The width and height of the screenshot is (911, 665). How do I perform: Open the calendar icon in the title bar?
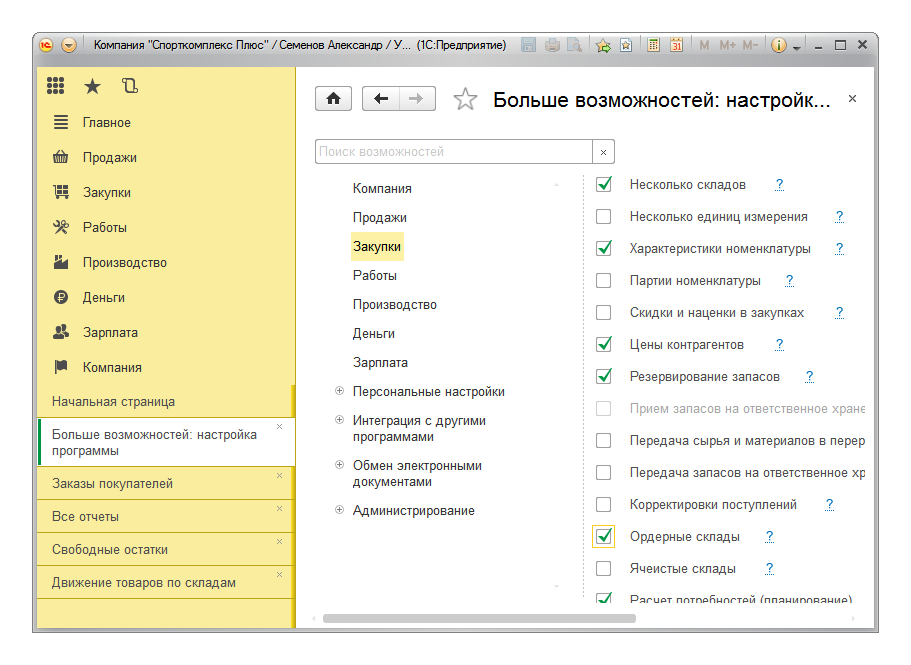tap(677, 45)
